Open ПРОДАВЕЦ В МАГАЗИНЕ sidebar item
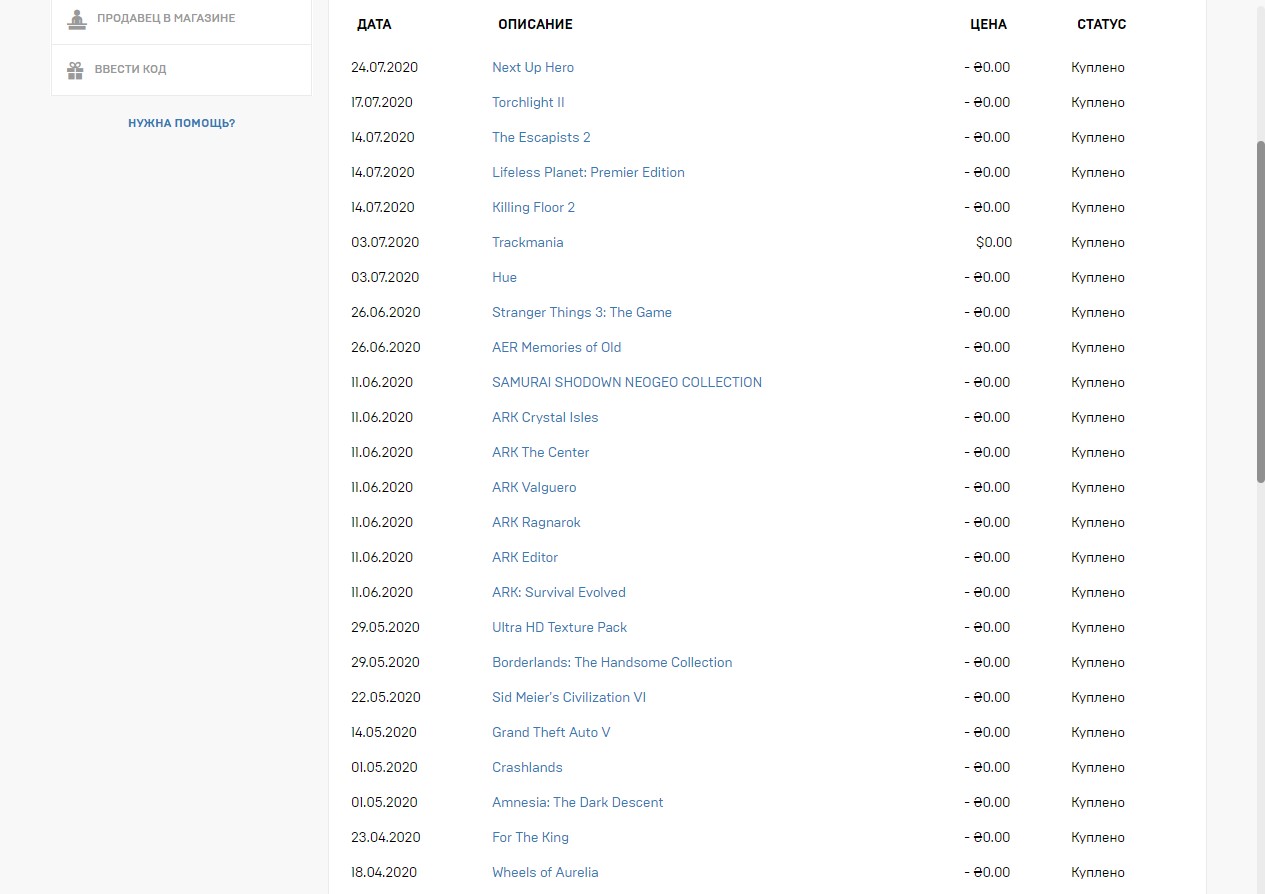 (x=181, y=20)
